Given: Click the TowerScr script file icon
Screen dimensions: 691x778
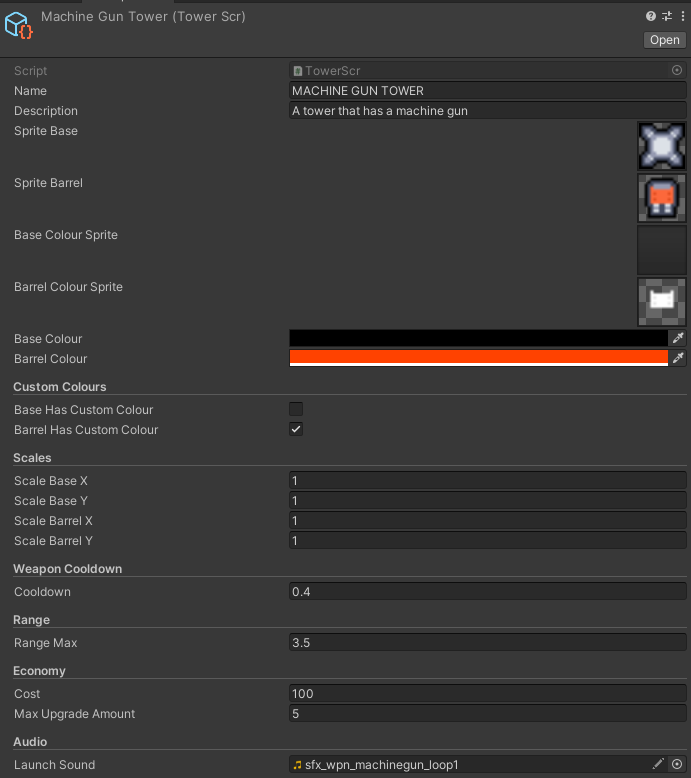Looking at the screenshot, I should pos(298,71).
